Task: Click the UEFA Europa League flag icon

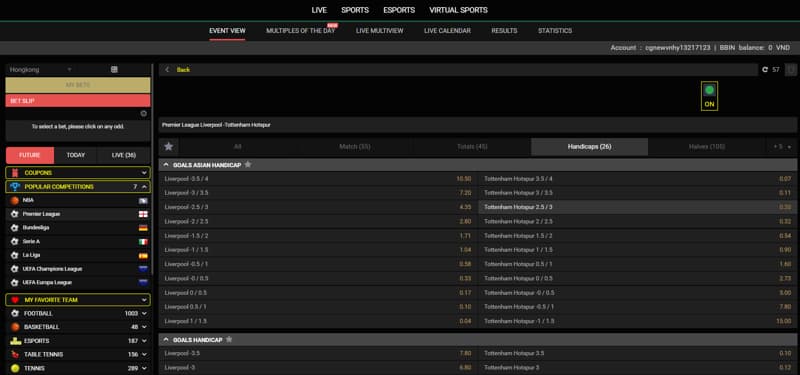Action: pyautogui.click(x=143, y=283)
